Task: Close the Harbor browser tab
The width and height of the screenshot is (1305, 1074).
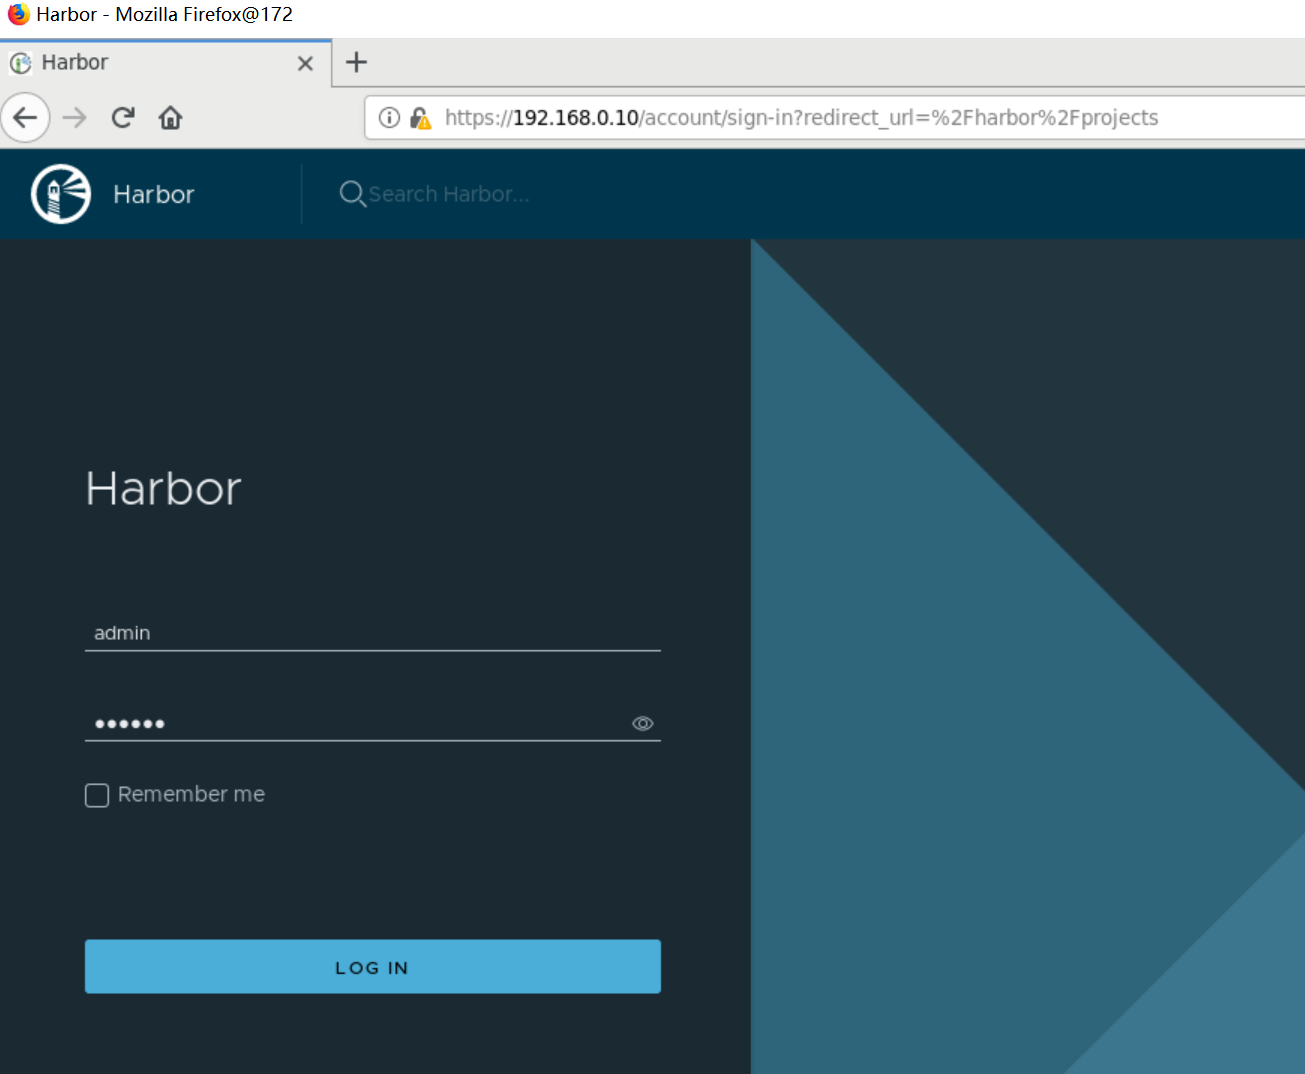Action: pos(306,63)
